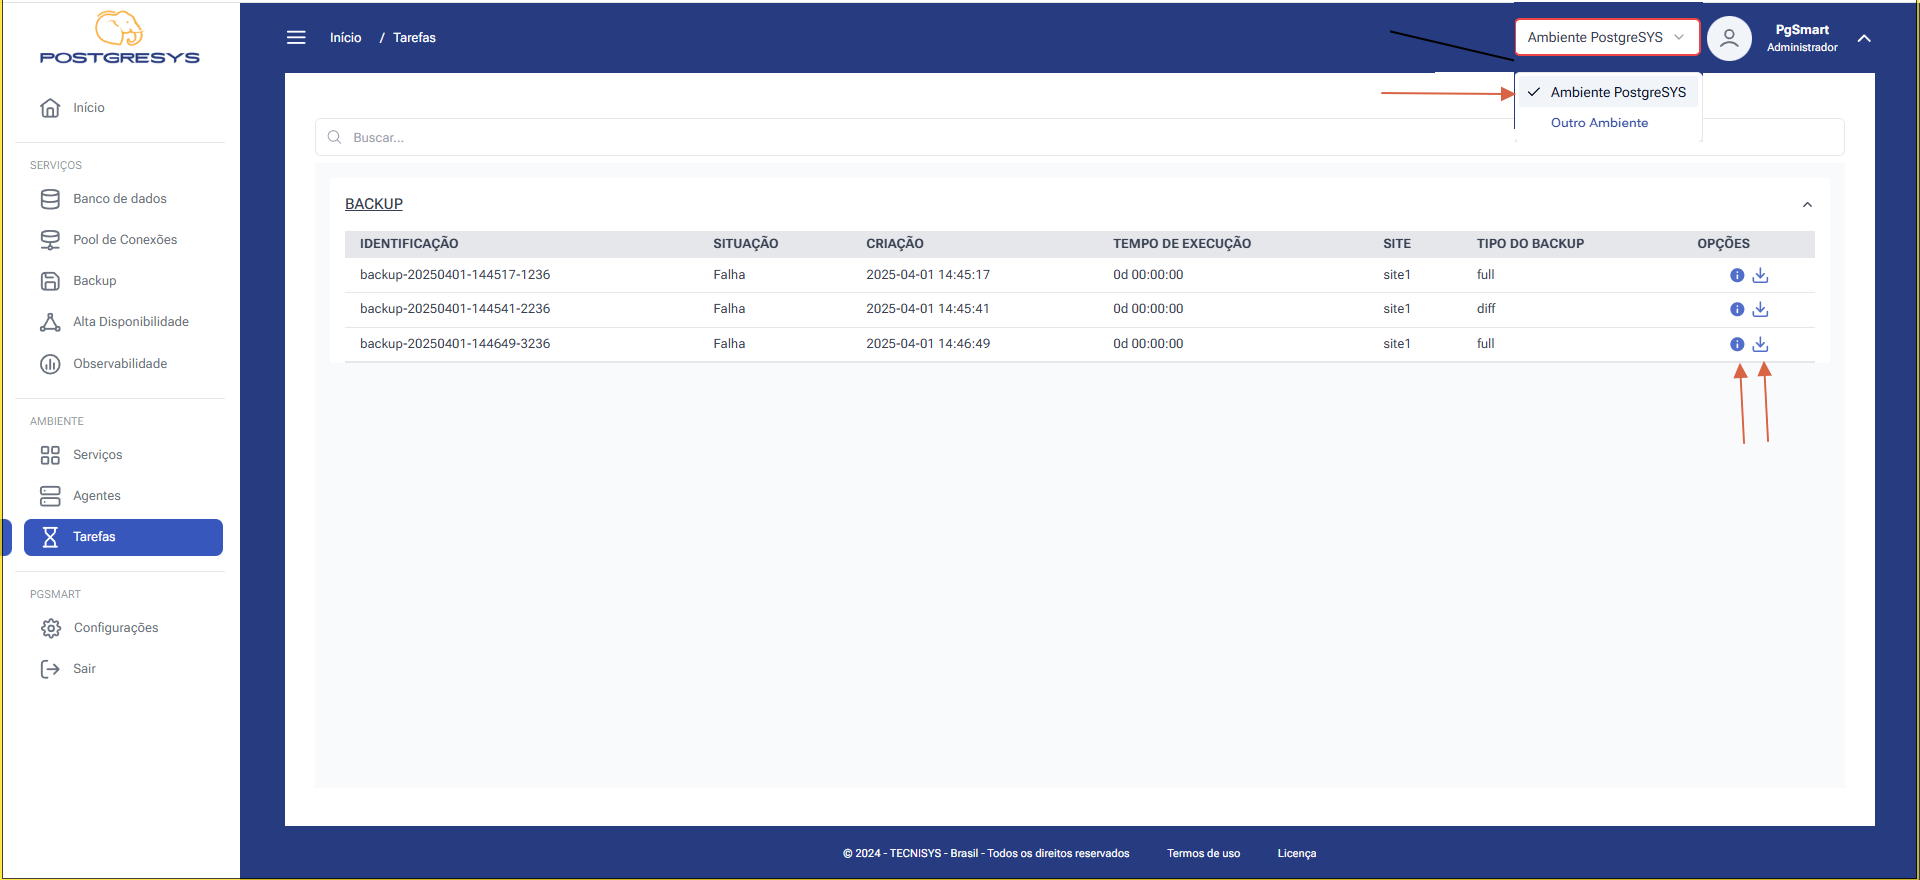Viewport: 1920px width, 880px height.
Task: Click the TIPO DO BACKUP column header
Action: (1530, 244)
